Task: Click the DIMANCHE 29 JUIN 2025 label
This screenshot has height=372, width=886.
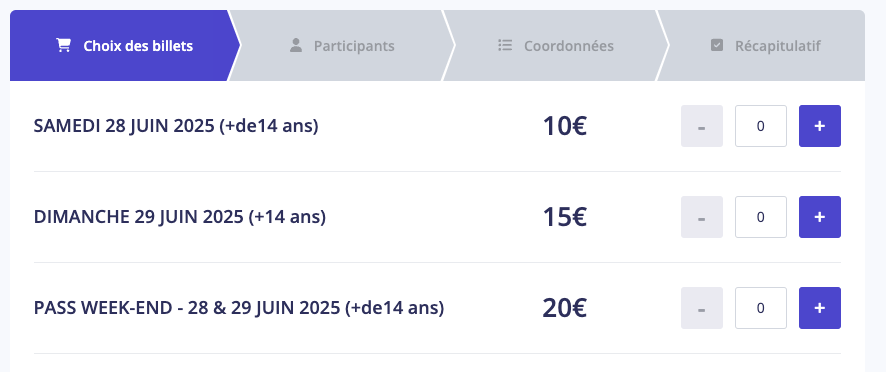Action: (138, 217)
